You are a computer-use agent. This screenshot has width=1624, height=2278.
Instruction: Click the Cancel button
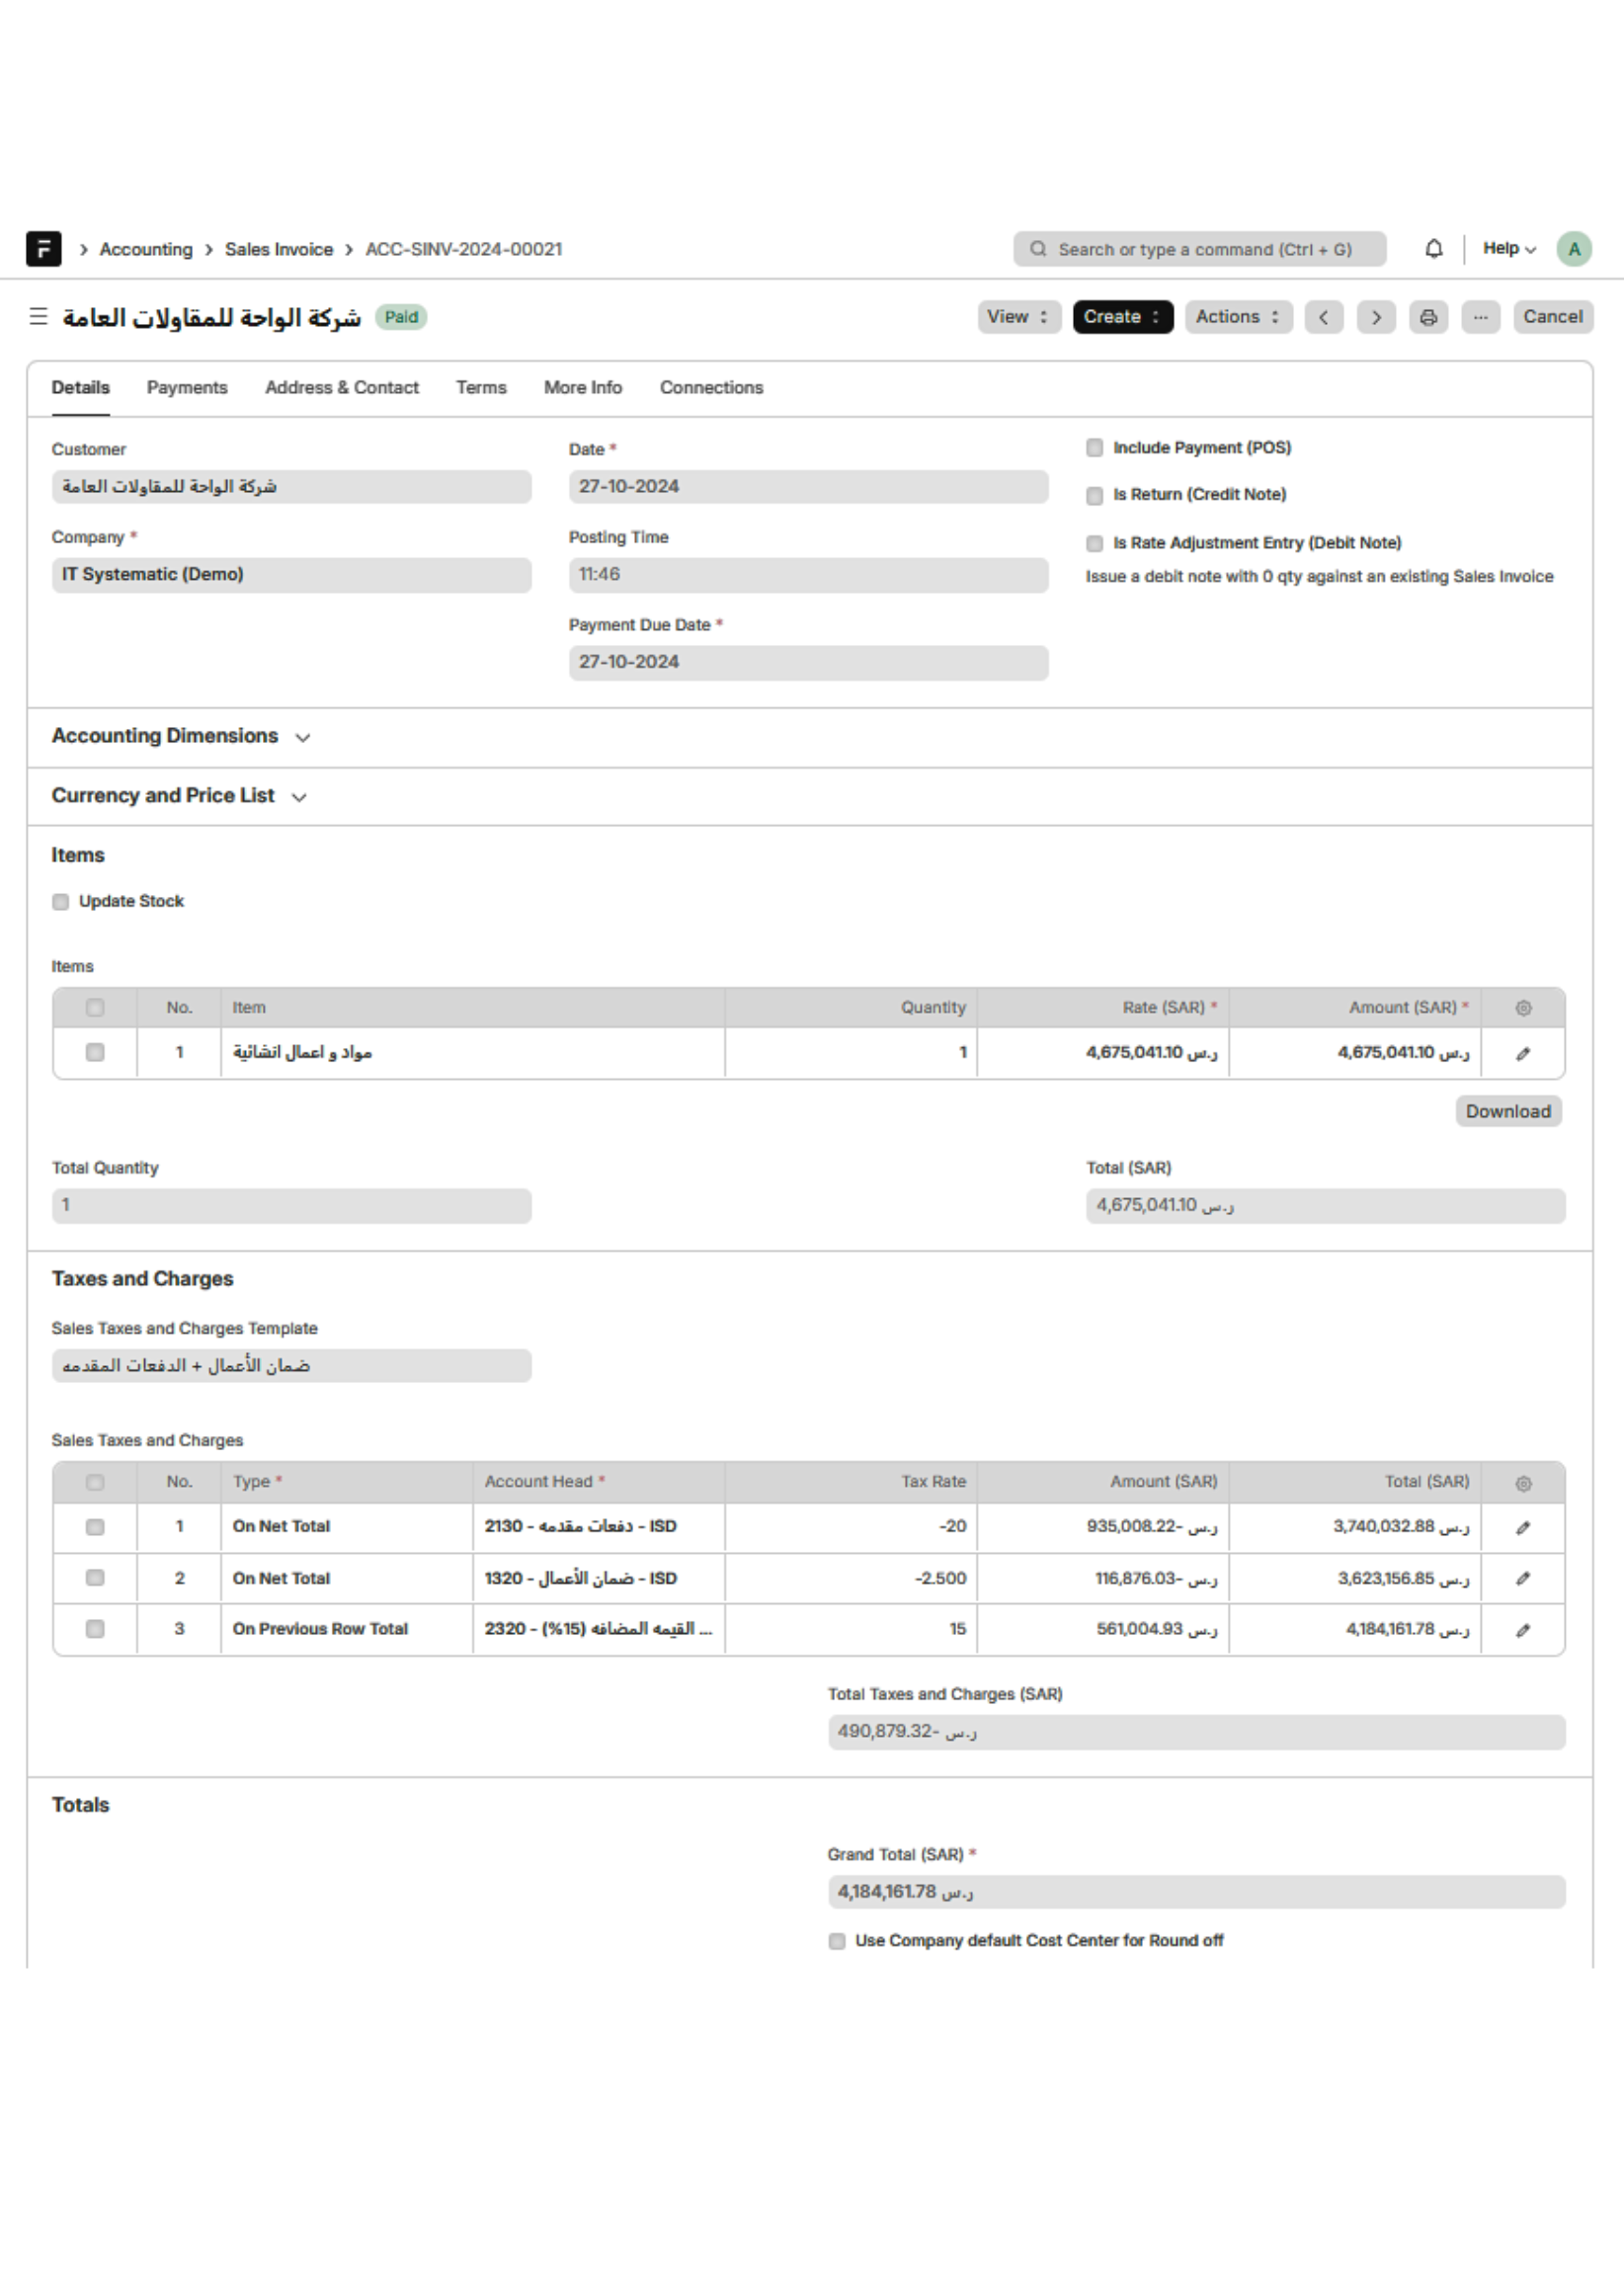point(1552,317)
